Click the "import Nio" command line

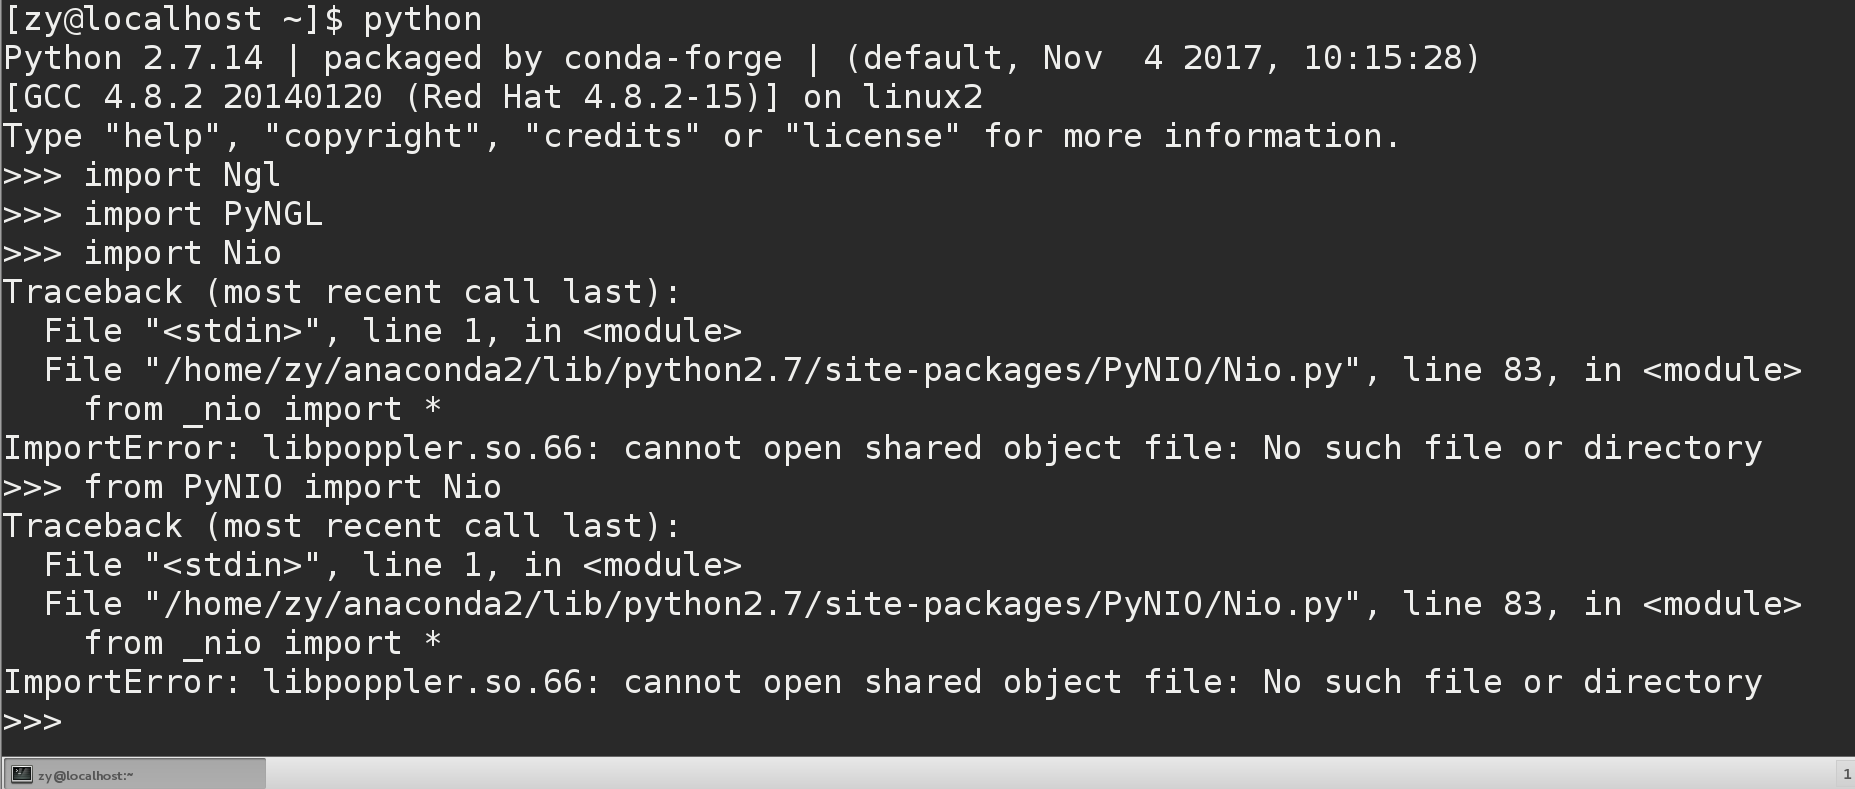pyautogui.click(x=181, y=253)
